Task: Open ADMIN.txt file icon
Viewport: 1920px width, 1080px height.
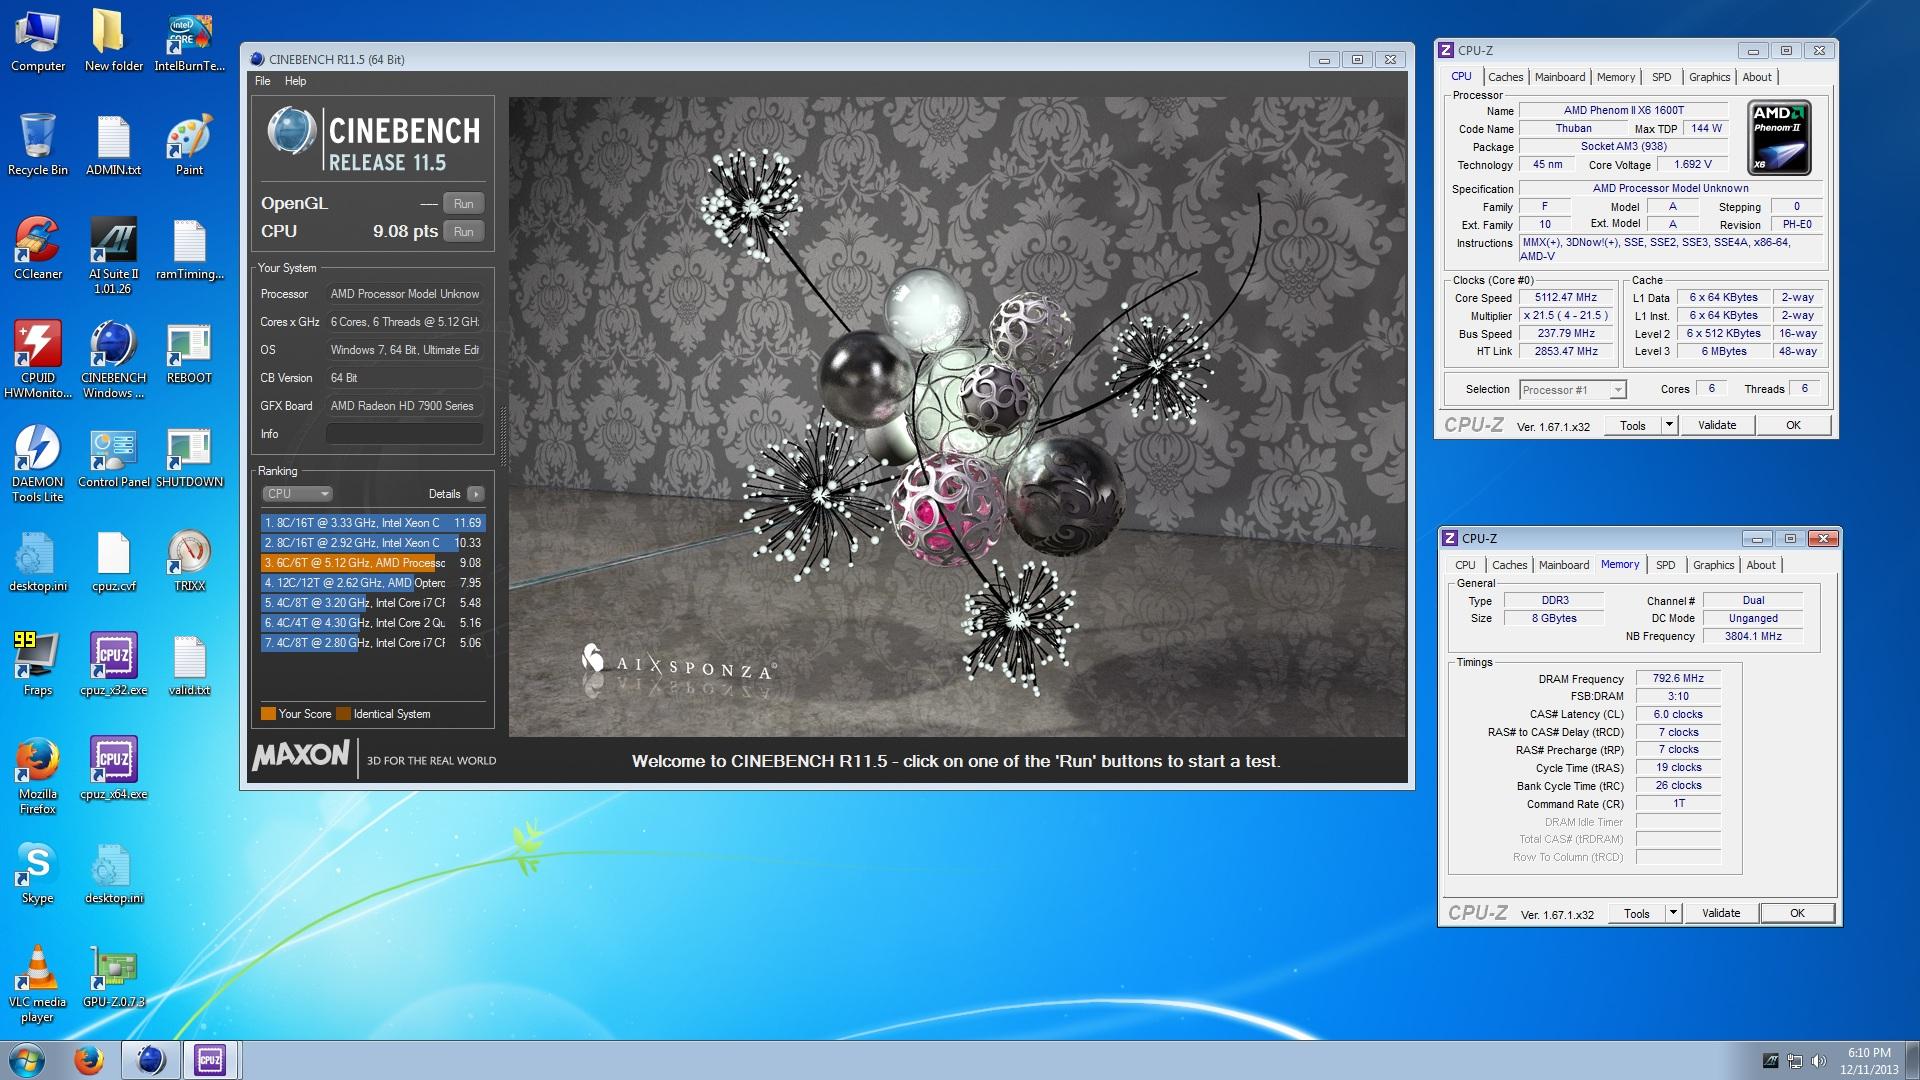Action: click(113, 146)
